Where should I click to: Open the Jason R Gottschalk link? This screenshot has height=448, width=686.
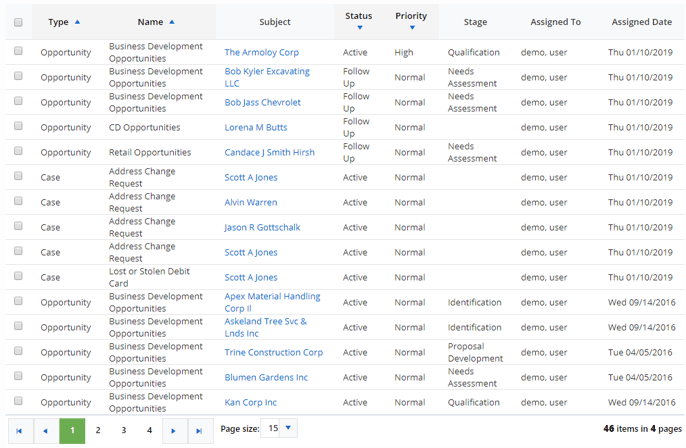pos(262,227)
